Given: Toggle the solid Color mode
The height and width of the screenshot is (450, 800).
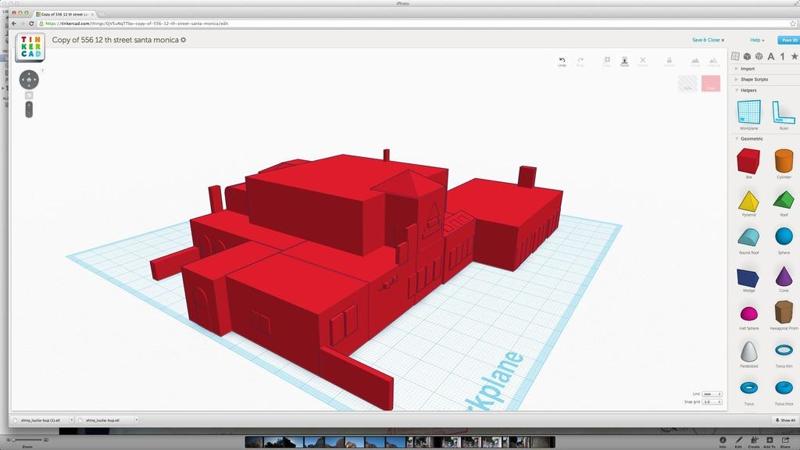Looking at the screenshot, I should coord(711,85).
